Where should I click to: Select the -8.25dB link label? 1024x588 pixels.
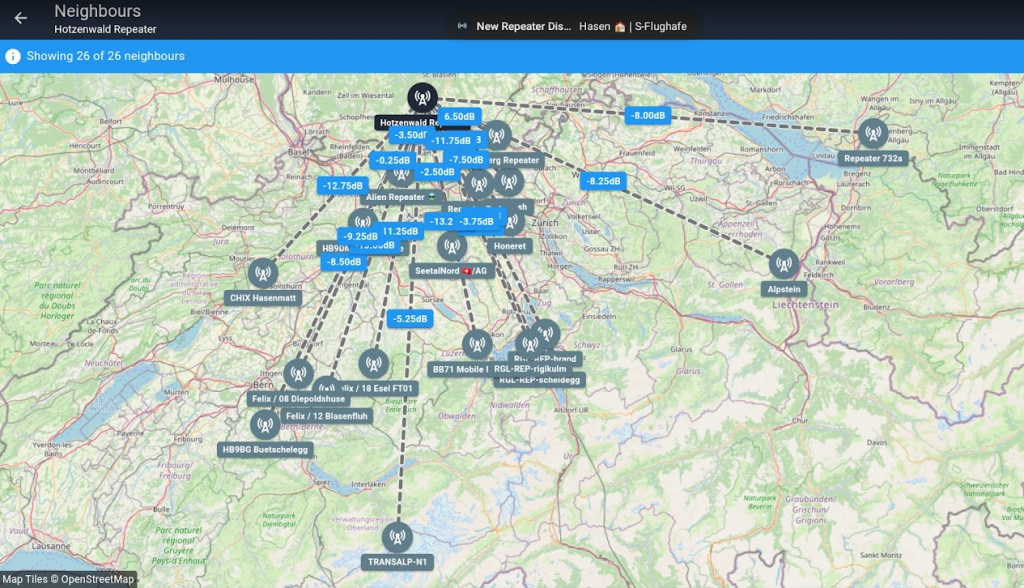[x=603, y=181]
